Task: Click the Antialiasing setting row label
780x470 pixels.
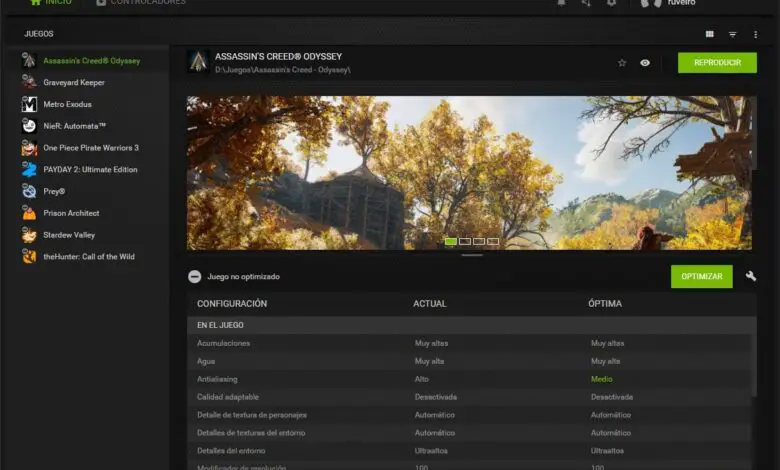Action: 217,379
